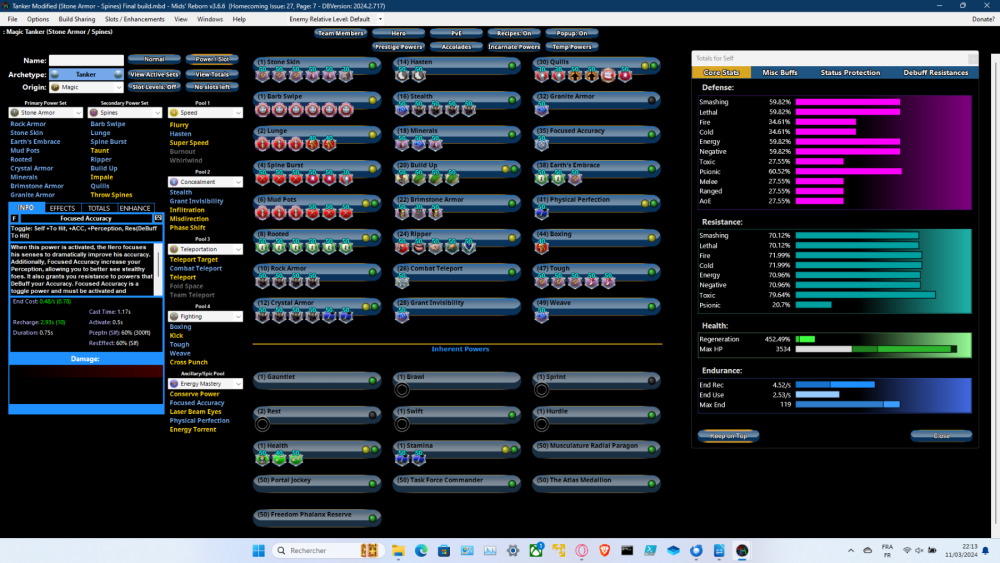Toggle the Stone Skin green status indicator

[373, 64]
